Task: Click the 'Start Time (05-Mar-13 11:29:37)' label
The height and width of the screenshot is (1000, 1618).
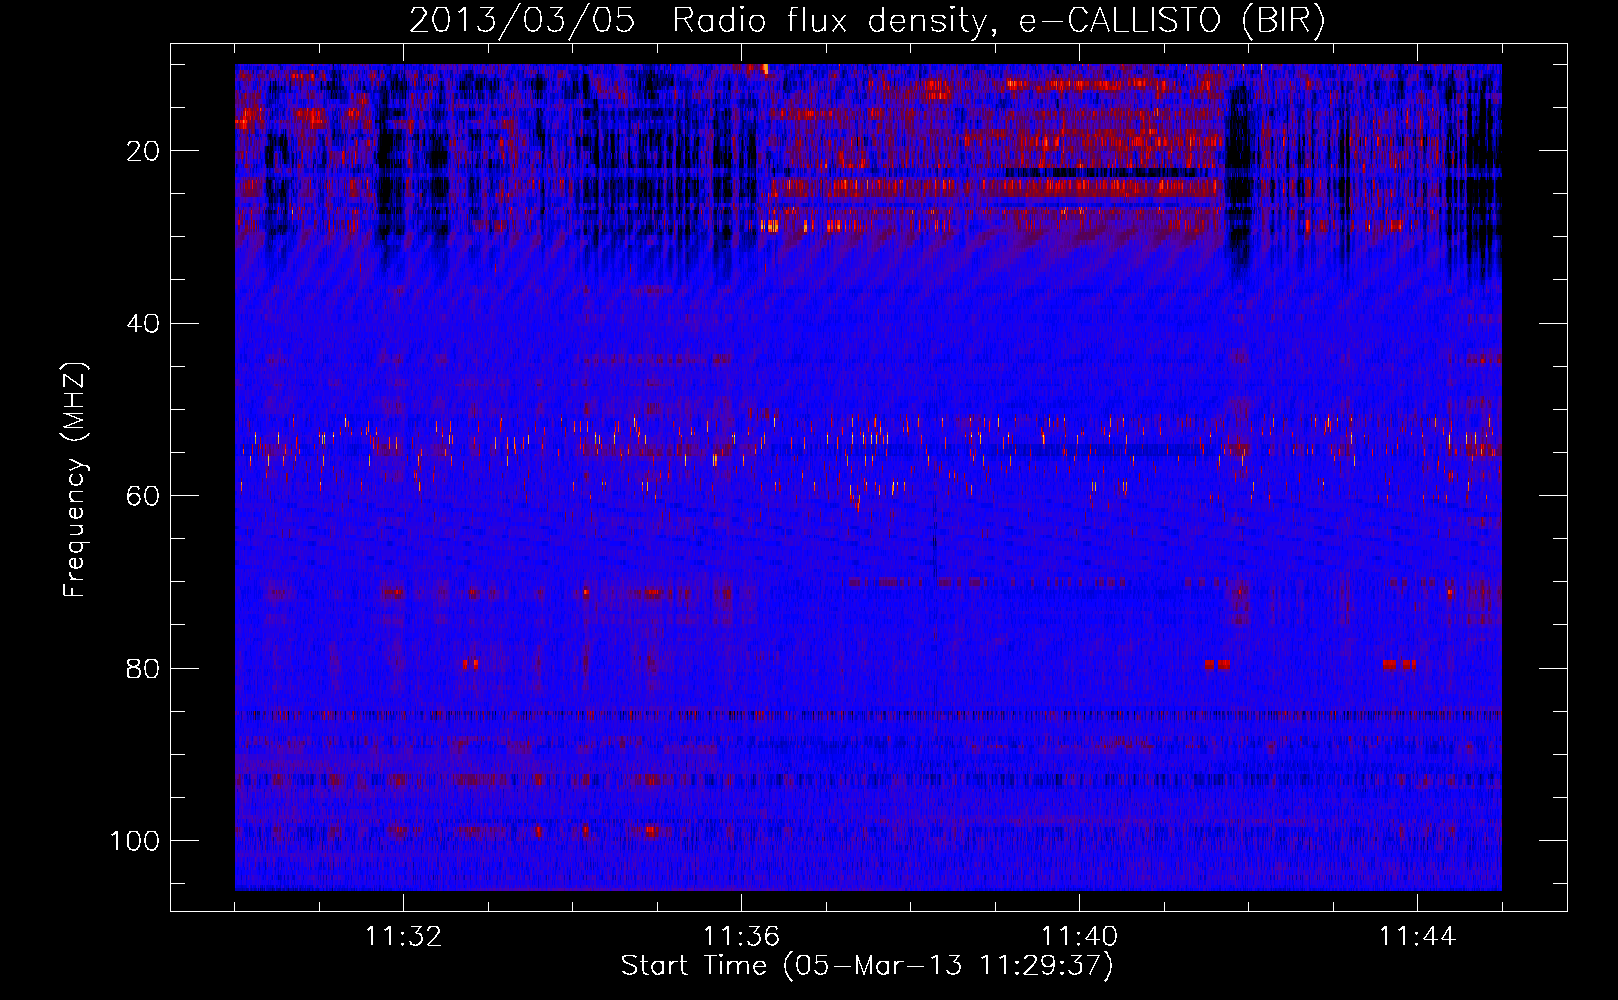Action: click(867, 966)
